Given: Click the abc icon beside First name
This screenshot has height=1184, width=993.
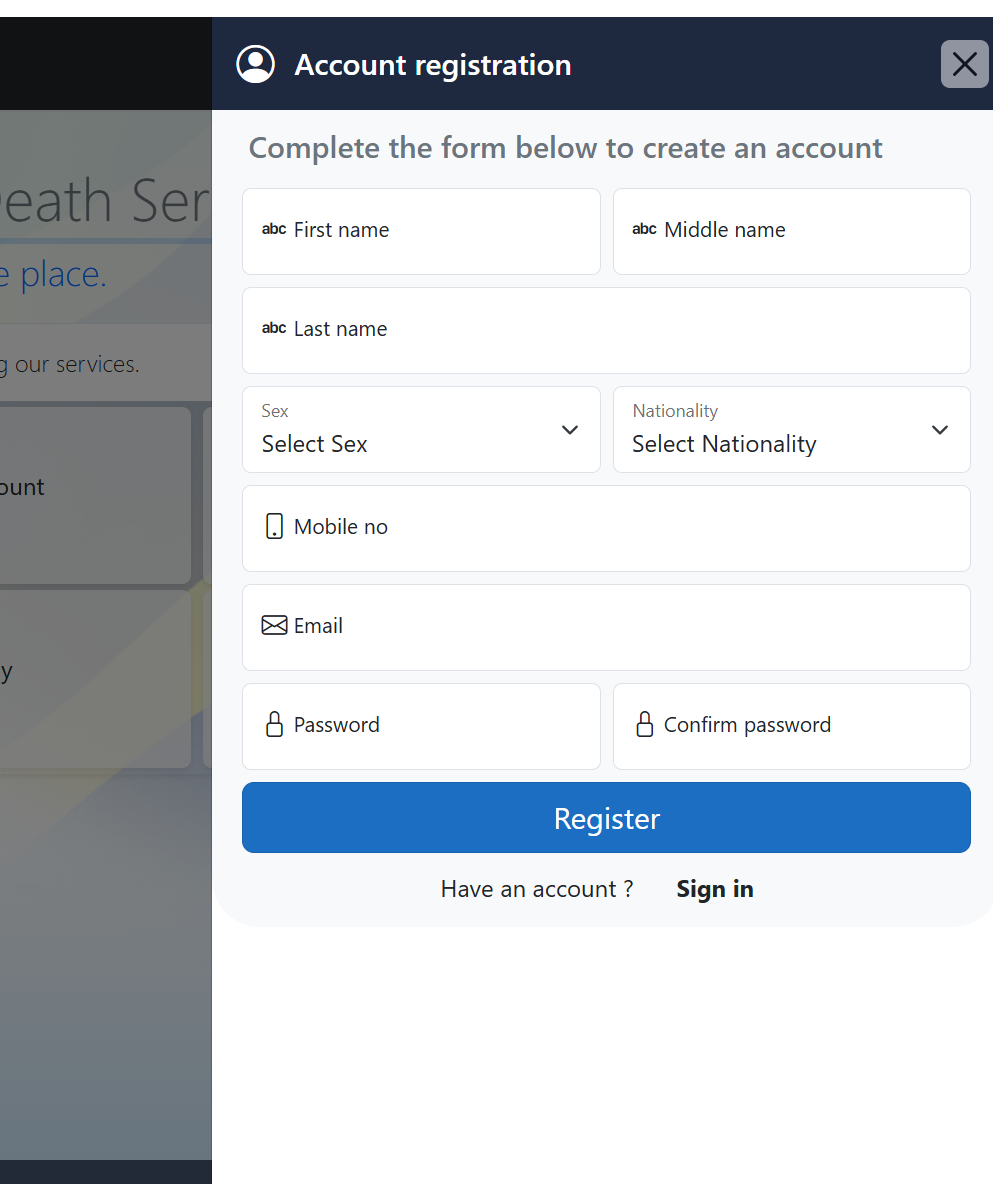Looking at the screenshot, I should 274,230.
